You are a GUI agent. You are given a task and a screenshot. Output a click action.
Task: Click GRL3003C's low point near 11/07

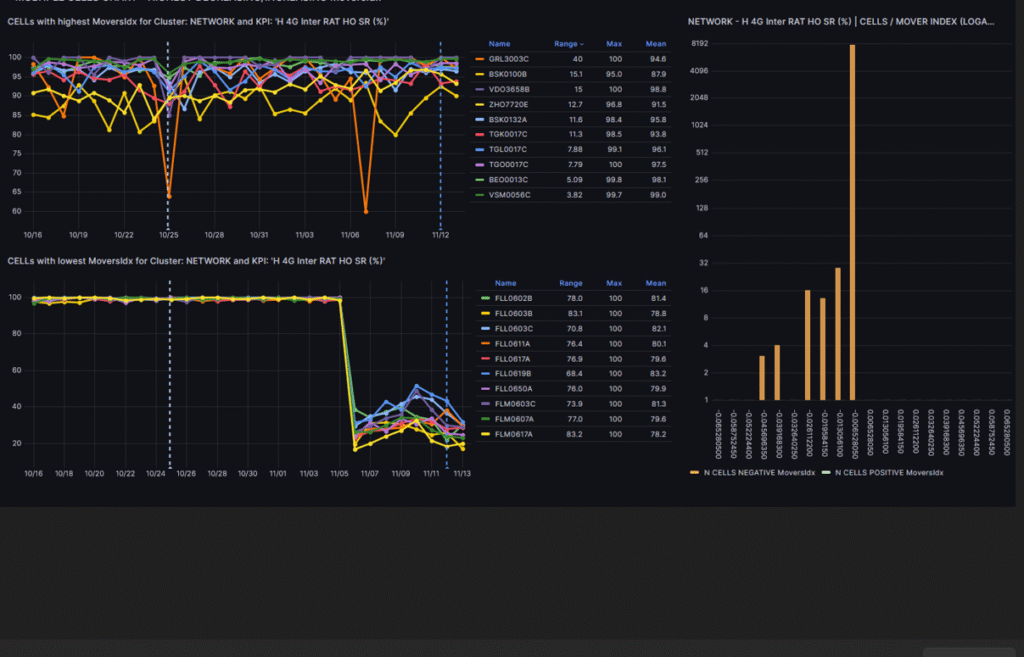point(365,211)
